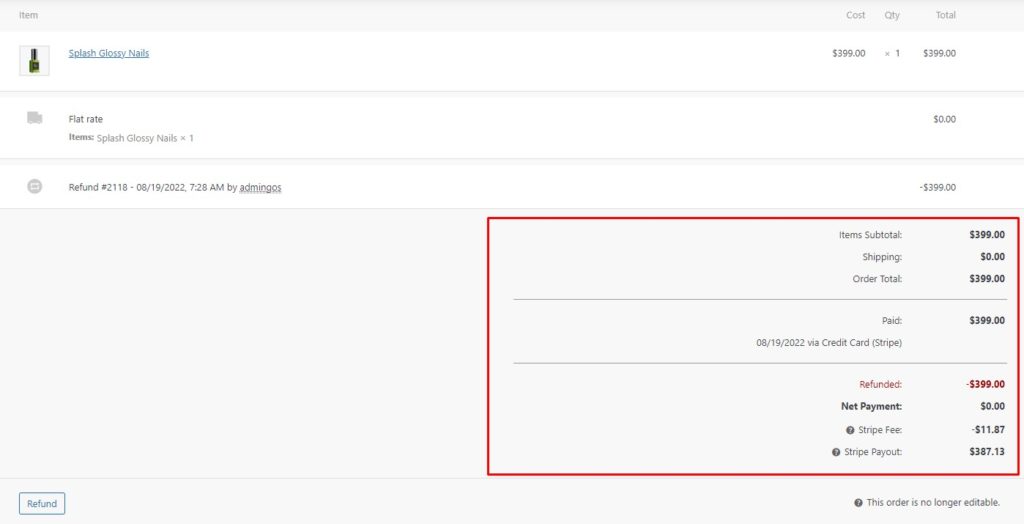Click the Total column header
Viewport: 1024px width, 524px height.
[945, 15]
